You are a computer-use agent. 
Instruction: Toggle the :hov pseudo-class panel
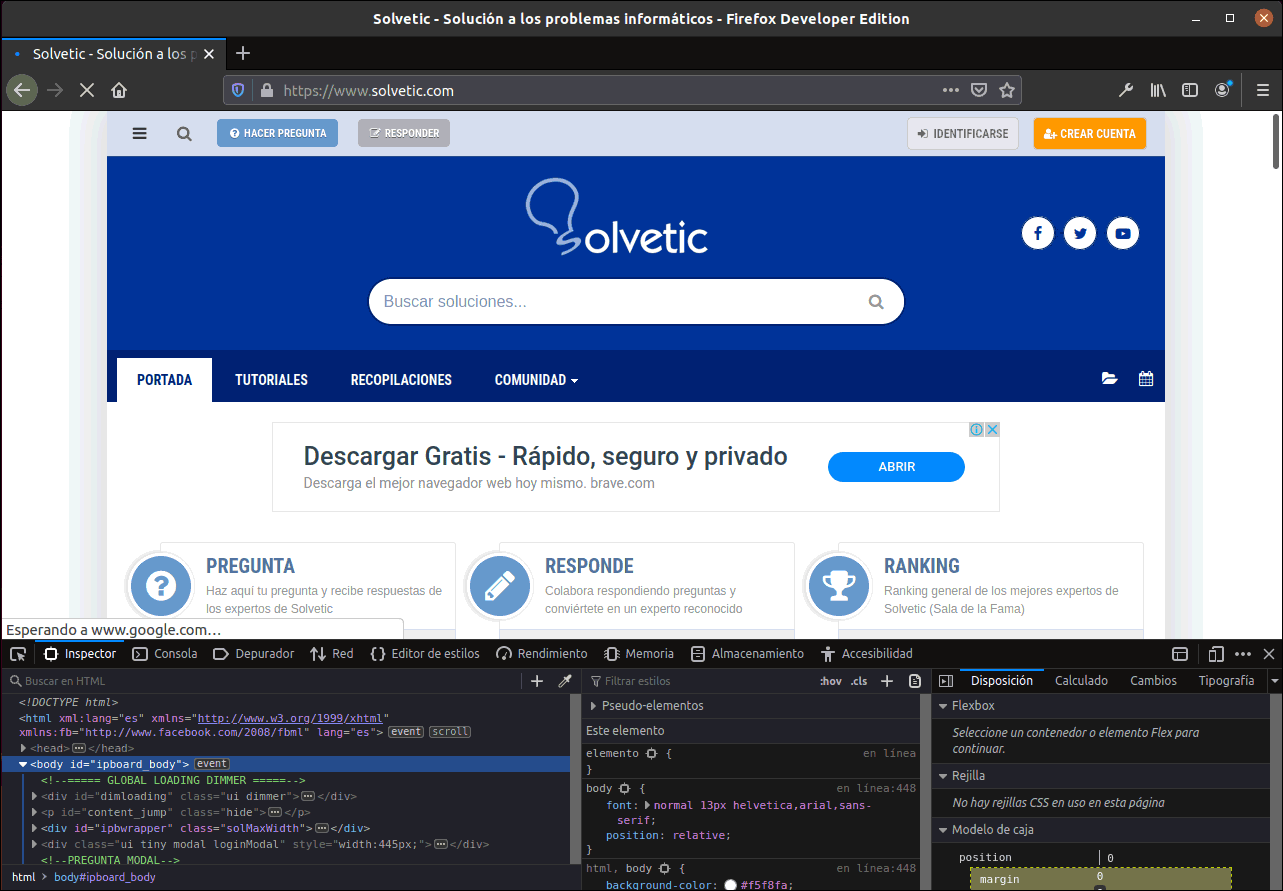tap(831, 681)
